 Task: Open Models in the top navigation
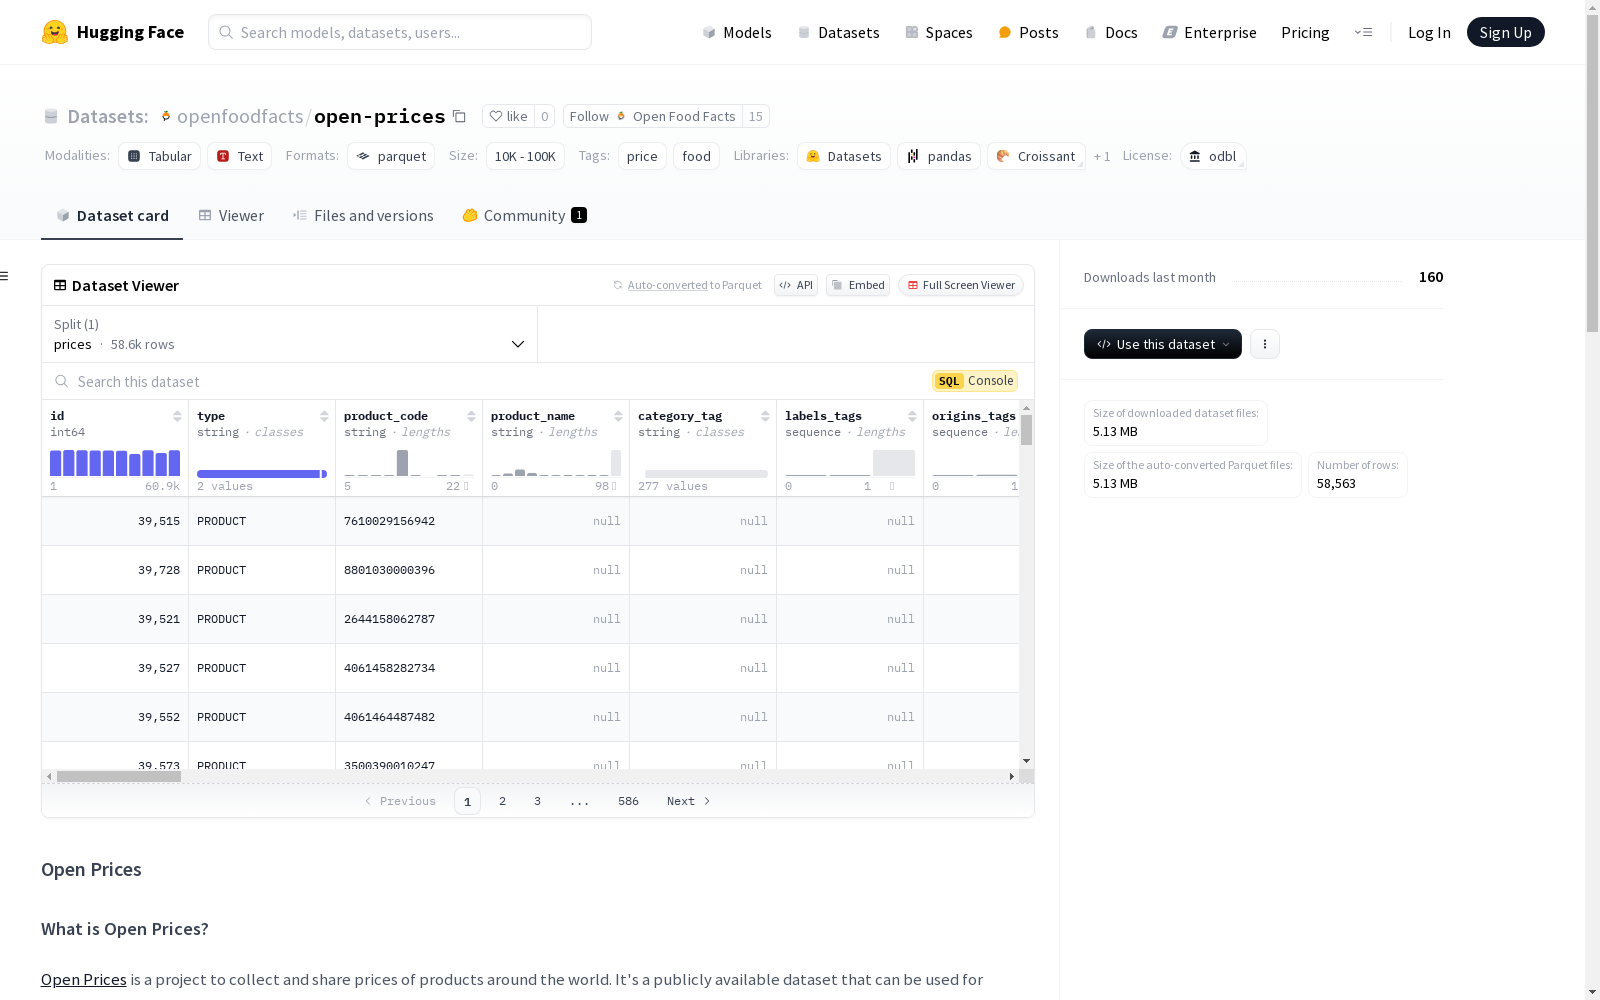(x=737, y=32)
